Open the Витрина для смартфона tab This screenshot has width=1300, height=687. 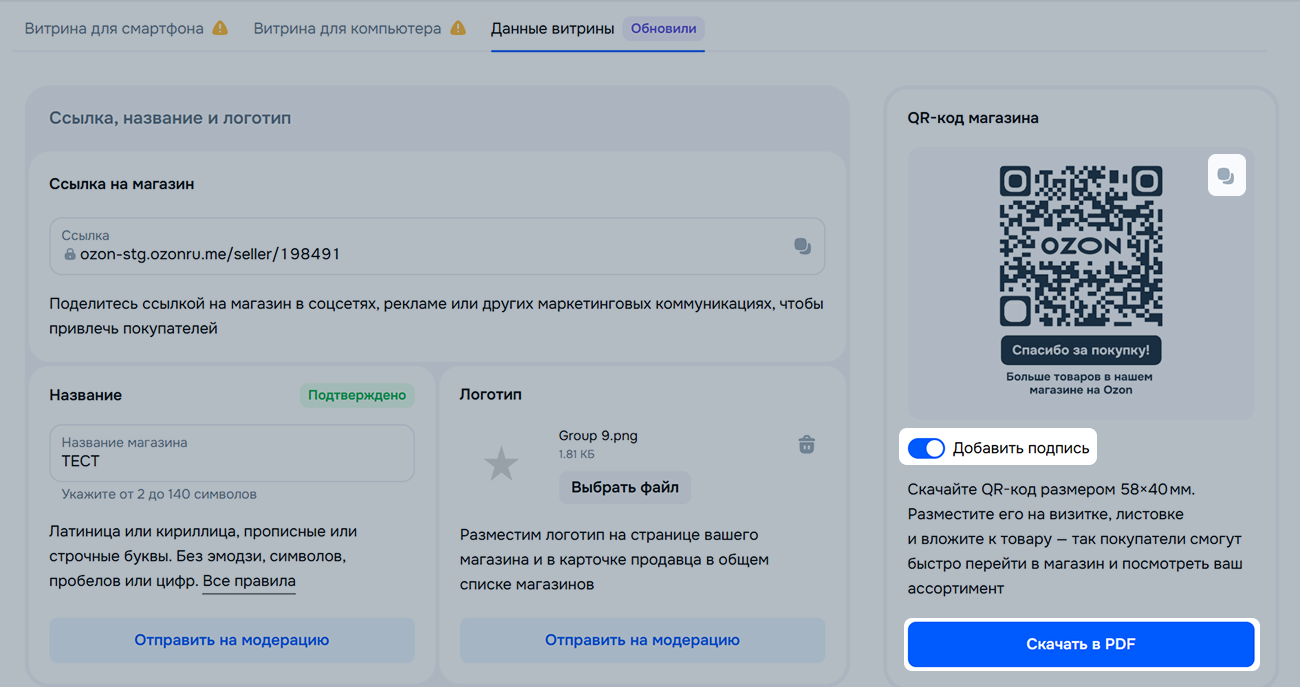(x=114, y=29)
